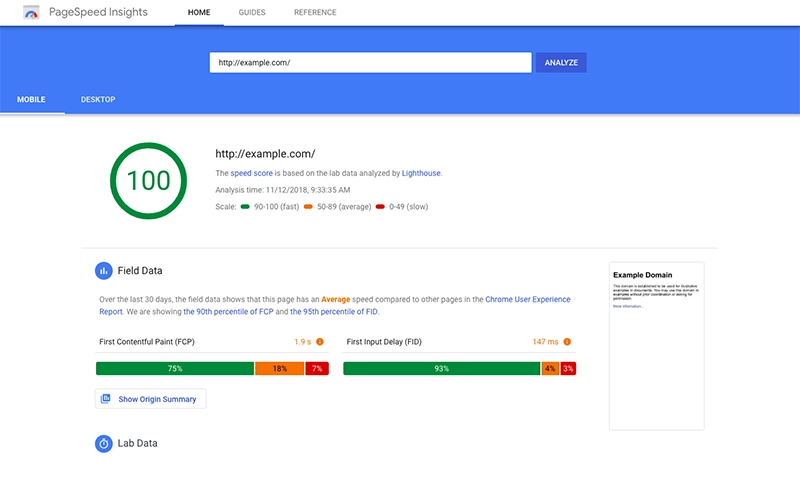Click the http://example.com/ result heading
The width and height of the screenshot is (800, 500).
coord(265,154)
